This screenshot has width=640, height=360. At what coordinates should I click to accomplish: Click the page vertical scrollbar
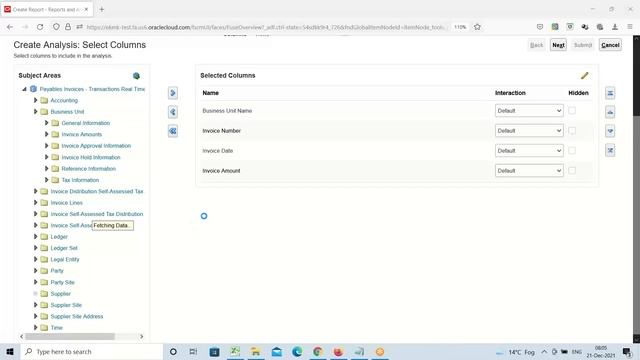click(x=636, y=78)
